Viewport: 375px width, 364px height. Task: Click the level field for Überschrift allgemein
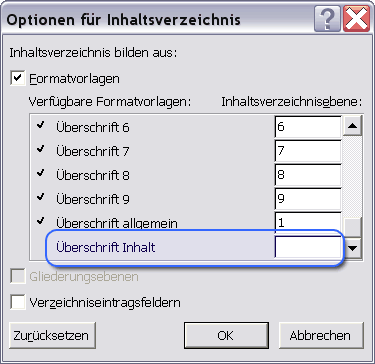(308, 223)
